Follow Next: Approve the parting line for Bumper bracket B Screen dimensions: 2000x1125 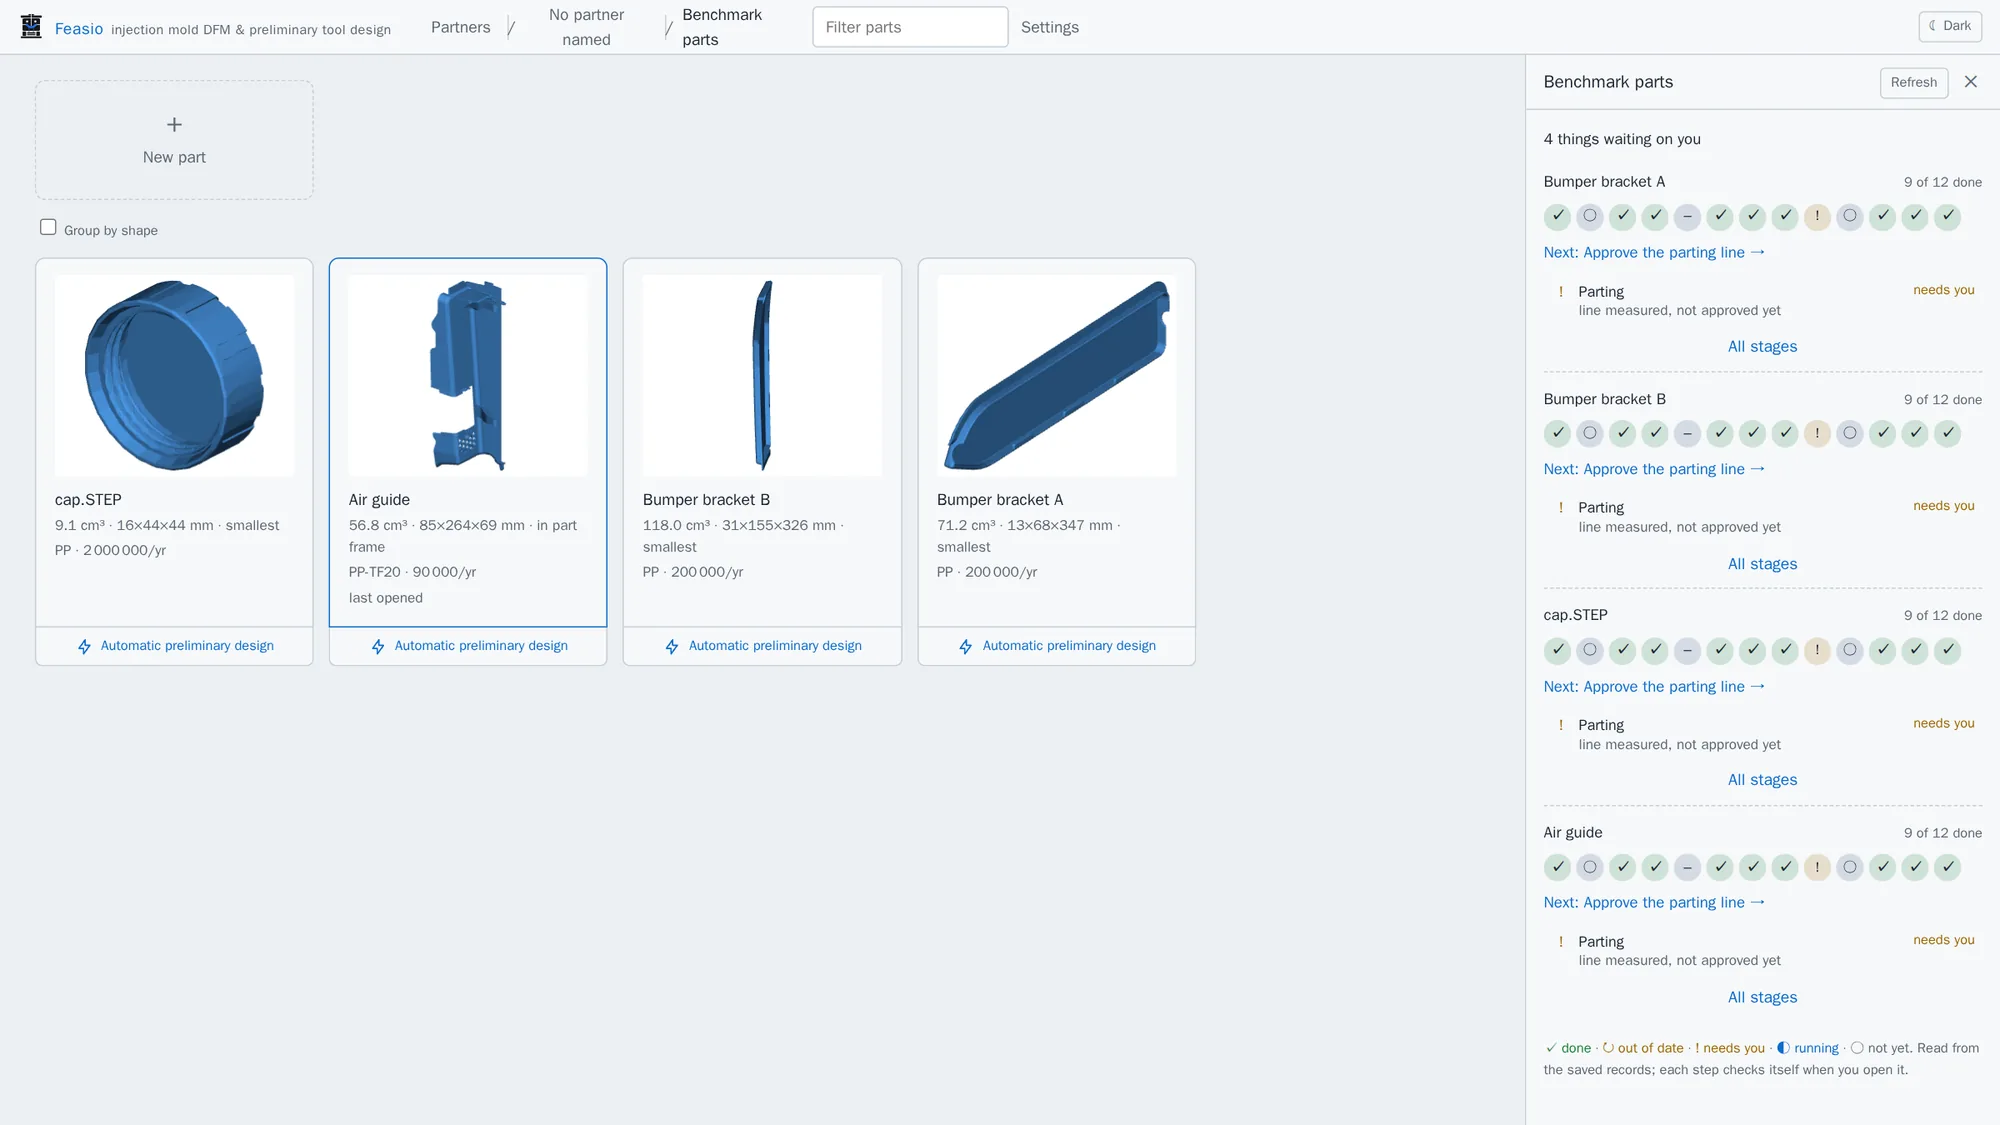click(x=1654, y=469)
